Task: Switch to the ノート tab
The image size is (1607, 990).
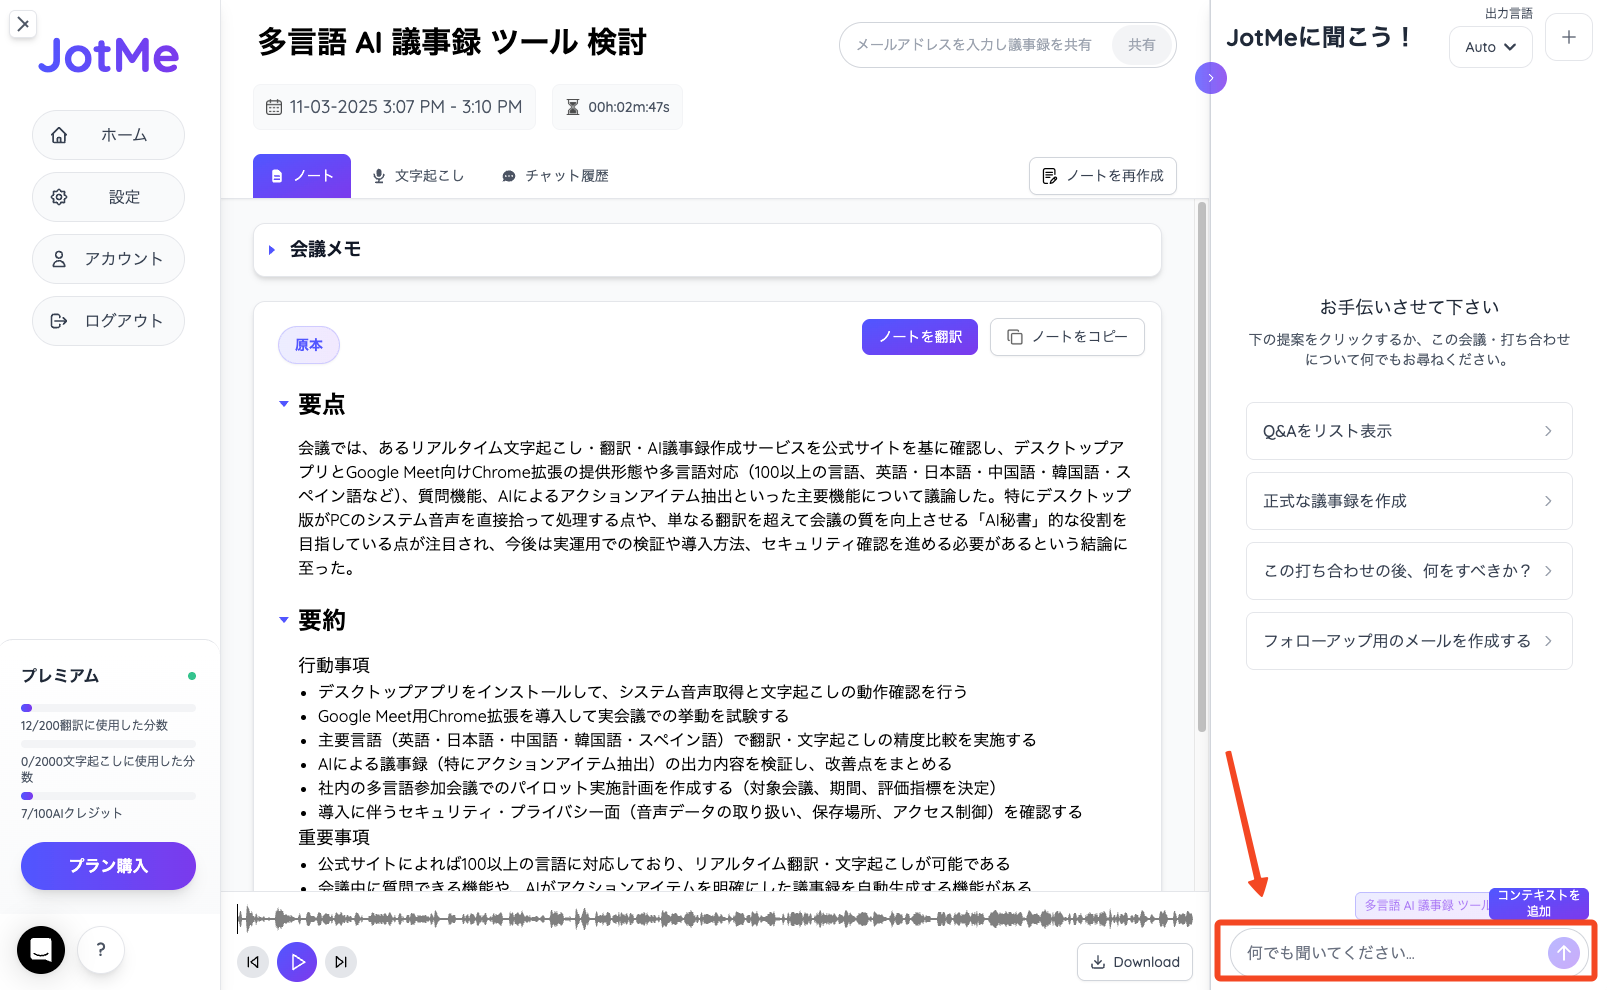Action: coord(302,176)
